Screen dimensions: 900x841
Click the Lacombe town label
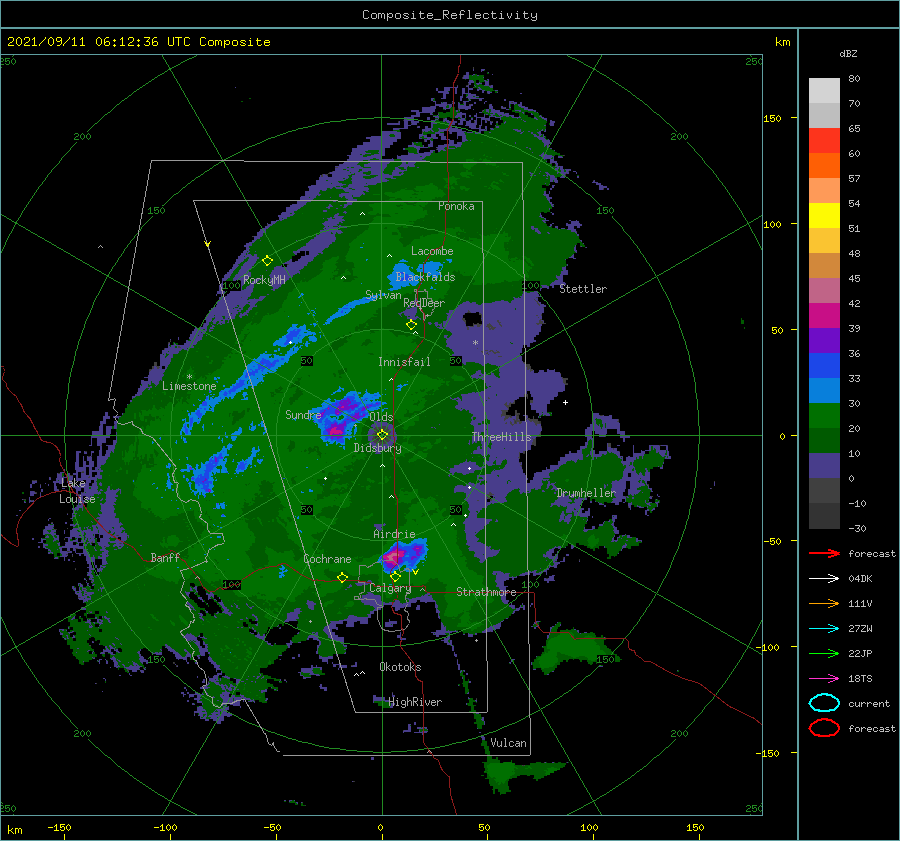(432, 251)
